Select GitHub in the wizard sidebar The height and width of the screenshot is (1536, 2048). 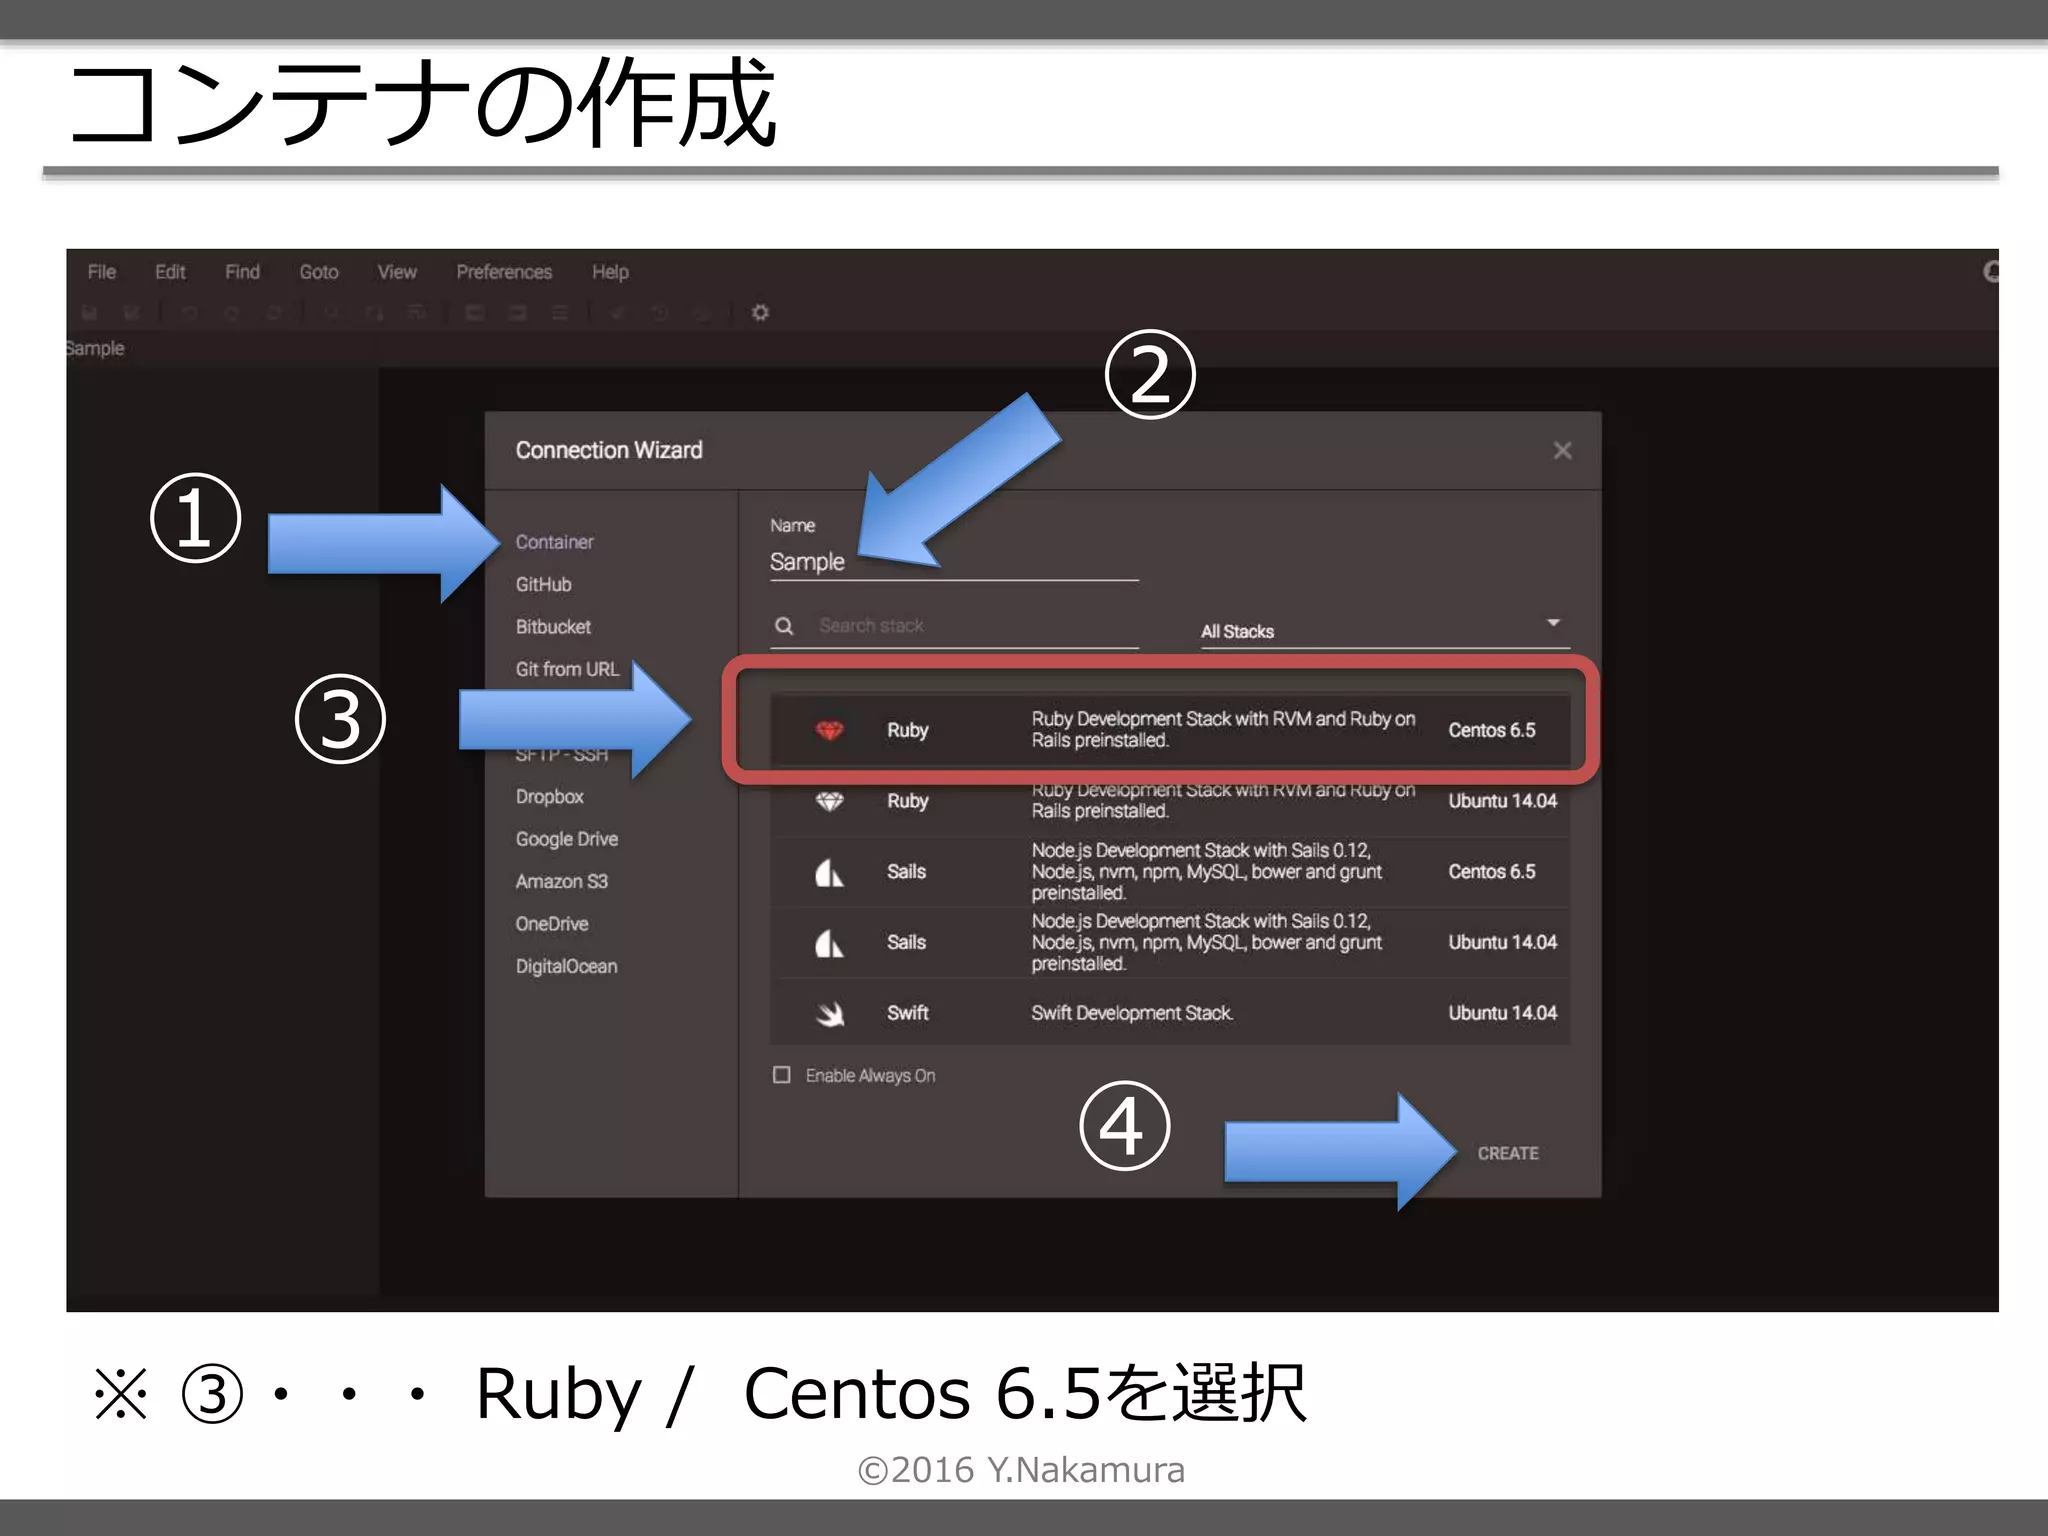[544, 584]
